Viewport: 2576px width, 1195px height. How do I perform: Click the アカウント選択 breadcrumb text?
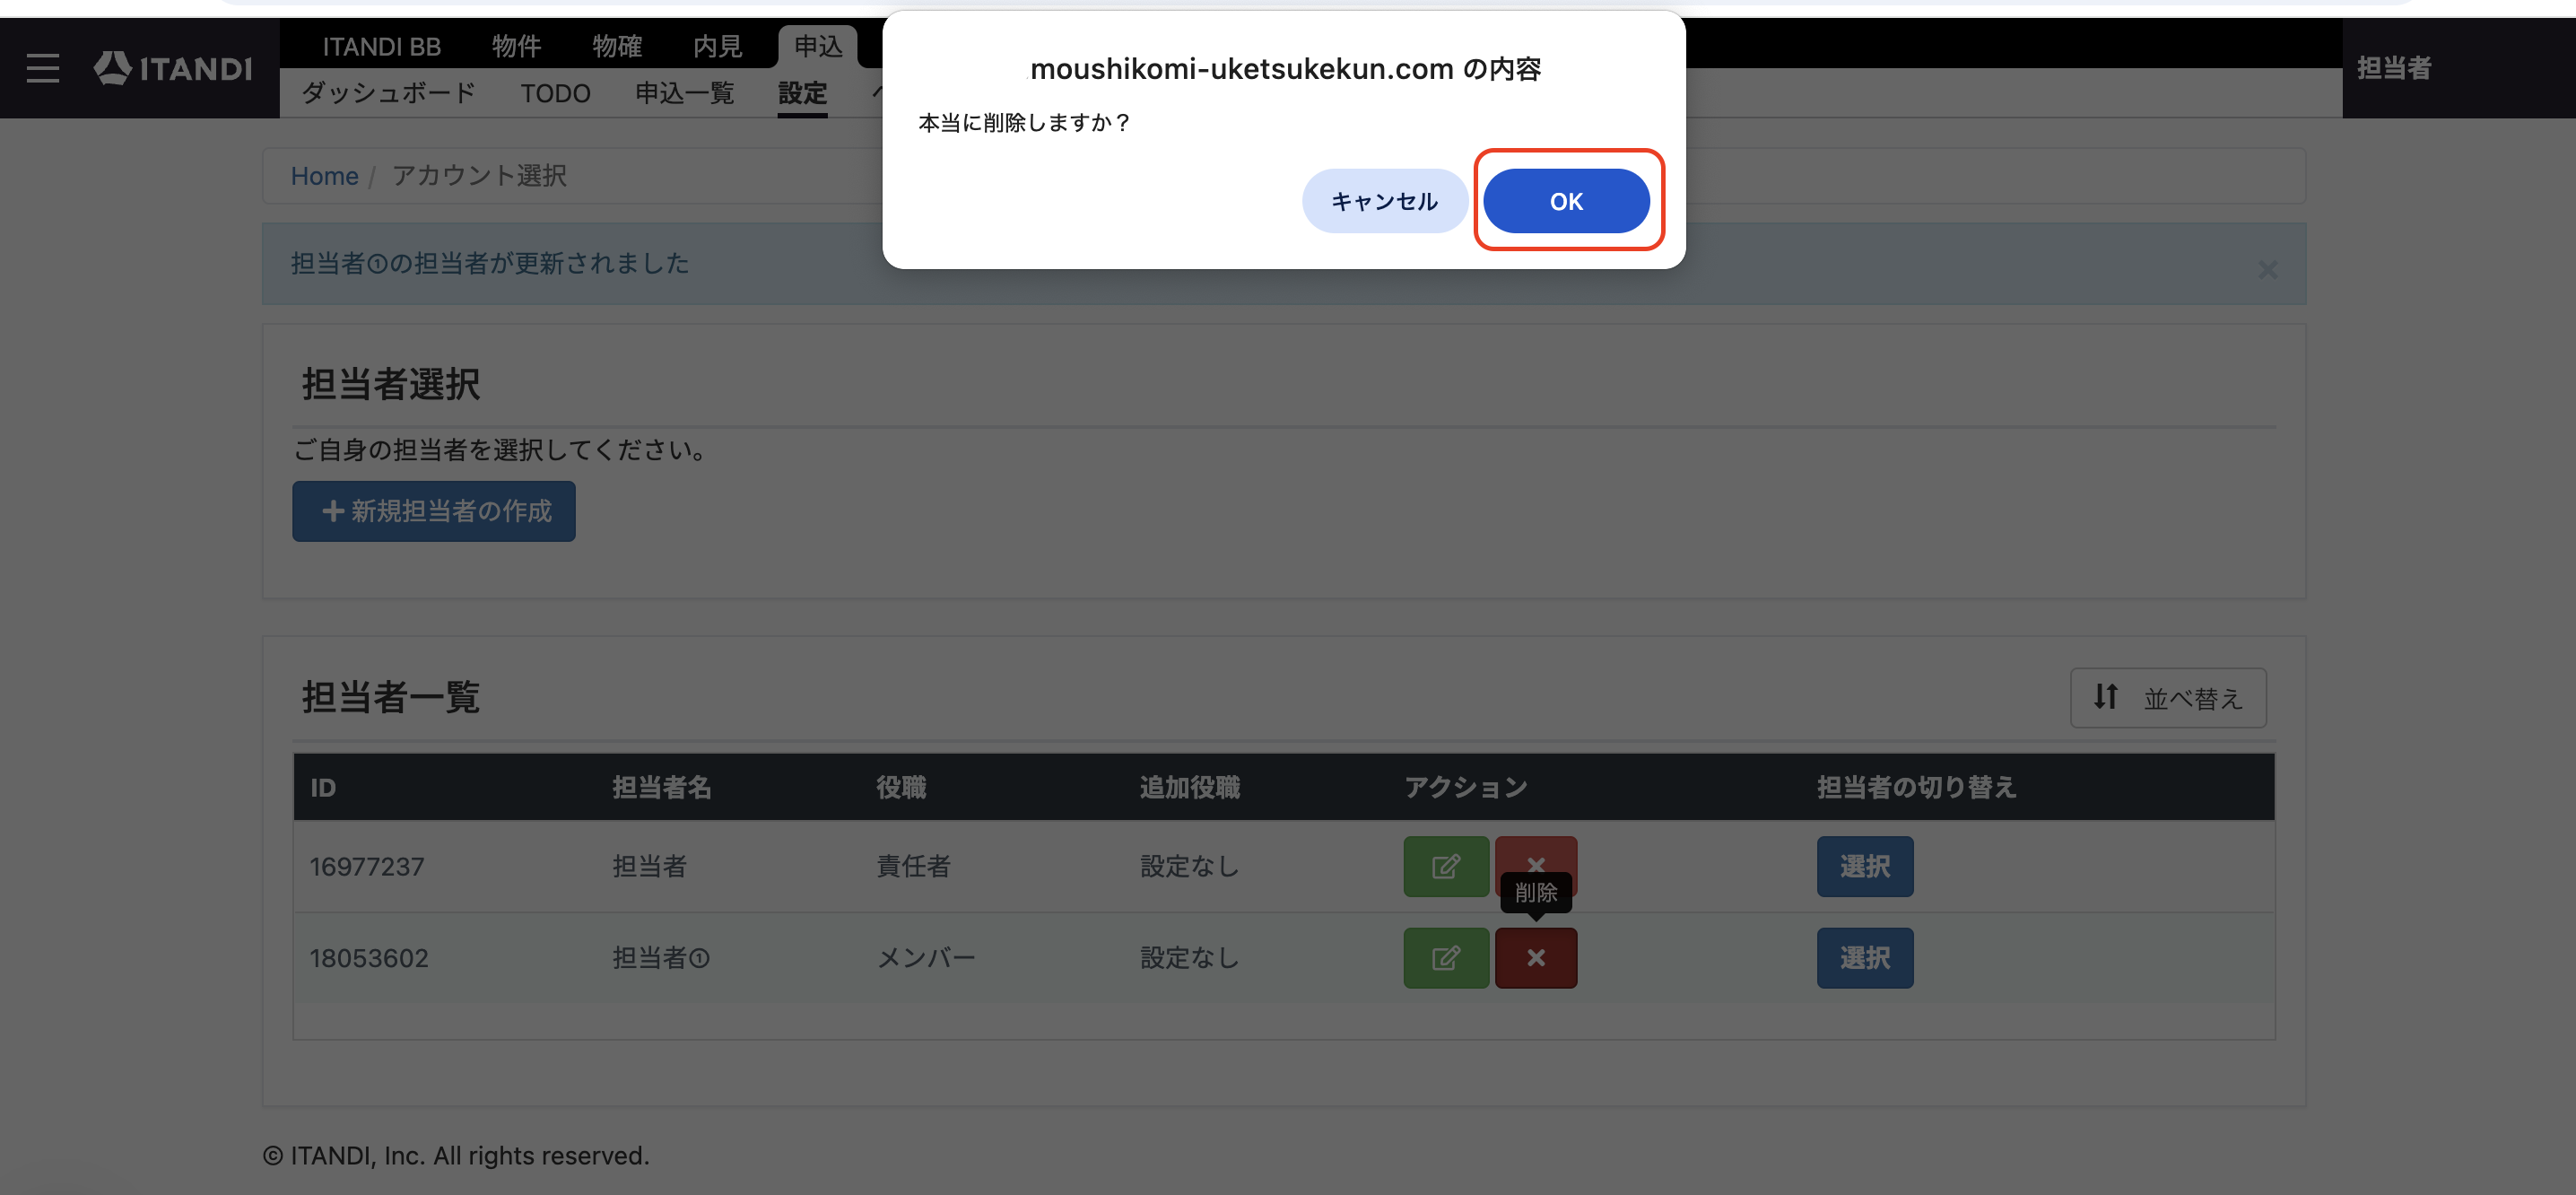(479, 176)
